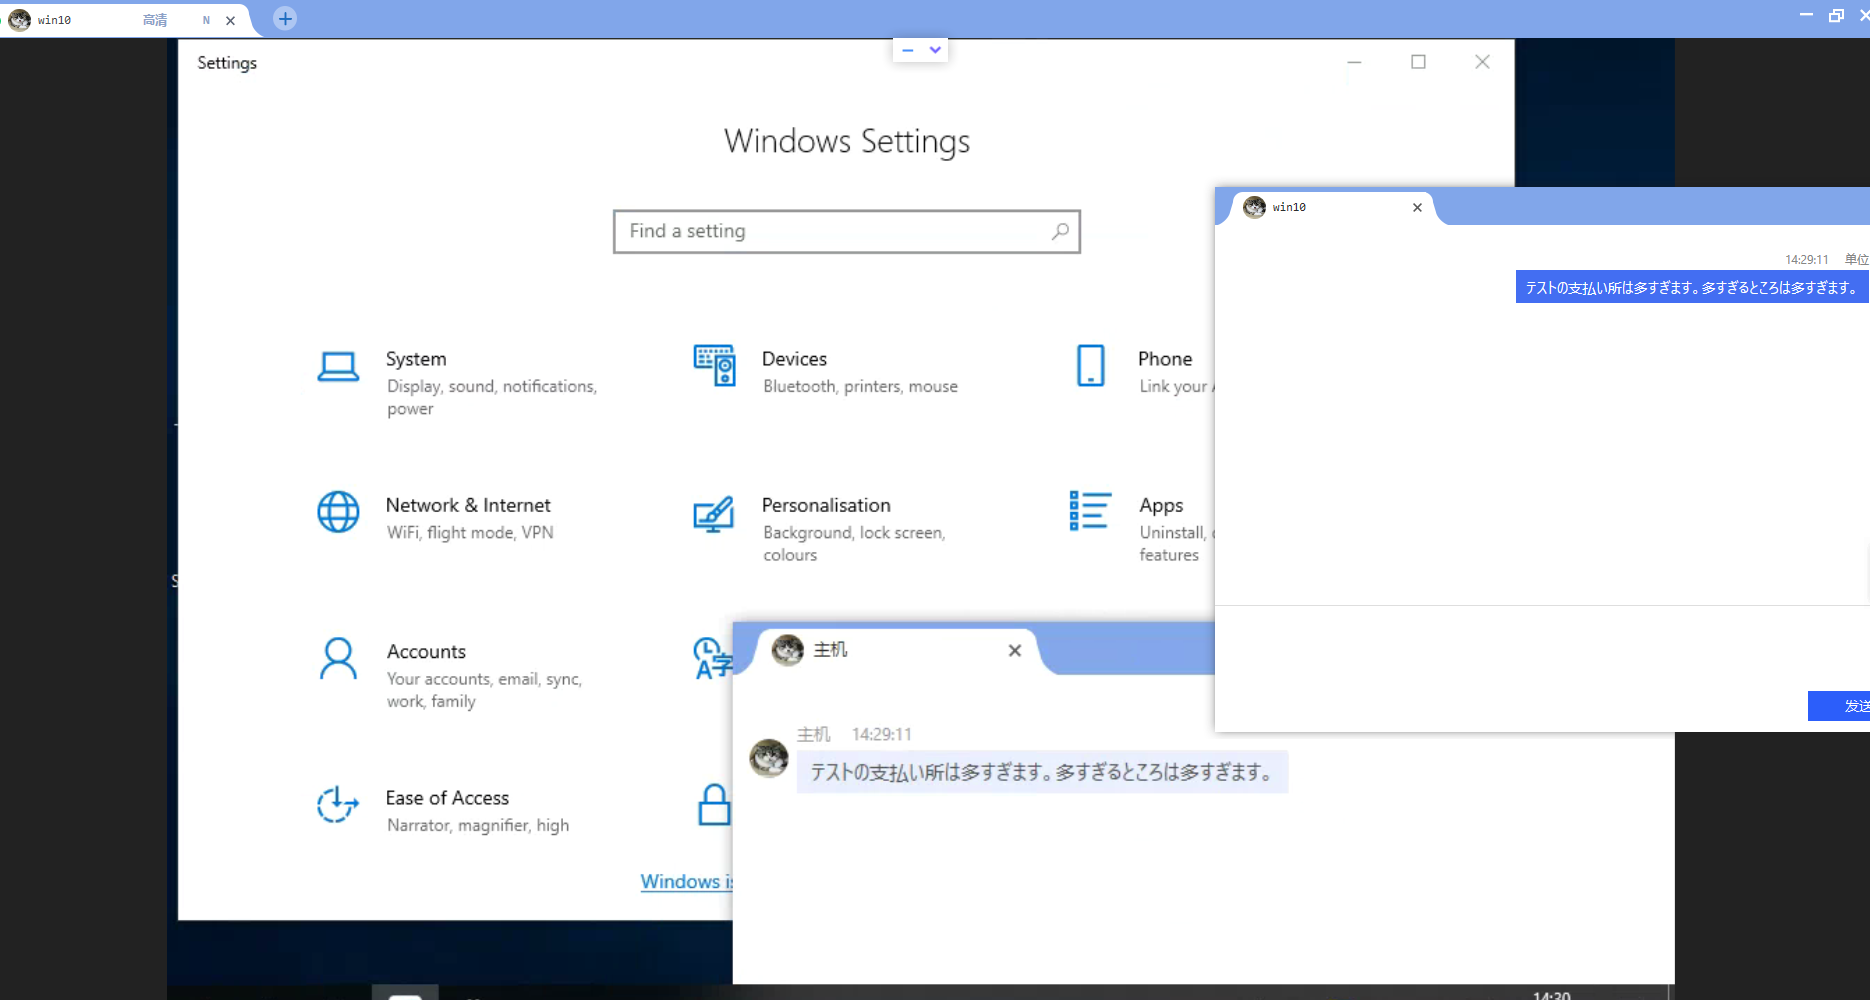The height and width of the screenshot is (1000, 1870).
Task: Click the 'N' indicator in the win10 session tab
Action: click(x=206, y=20)
